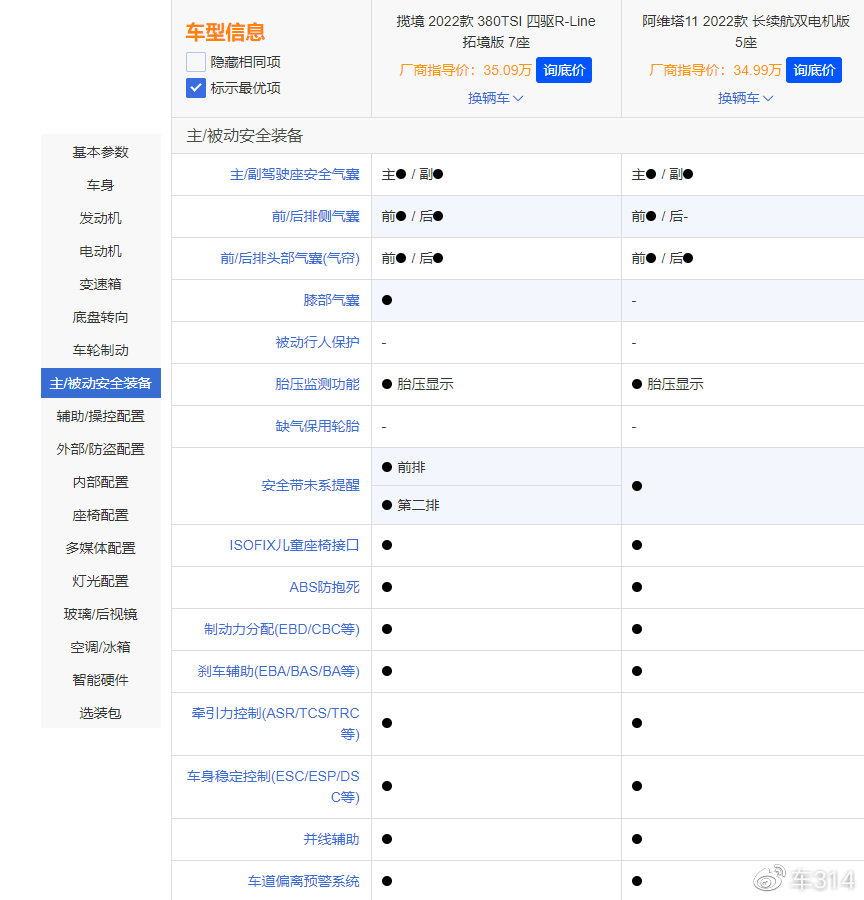This screenshot has width=864, height=900.
Task: Open 辅助/操控配置 sidebar item
Action: click(x=100, y=416)
